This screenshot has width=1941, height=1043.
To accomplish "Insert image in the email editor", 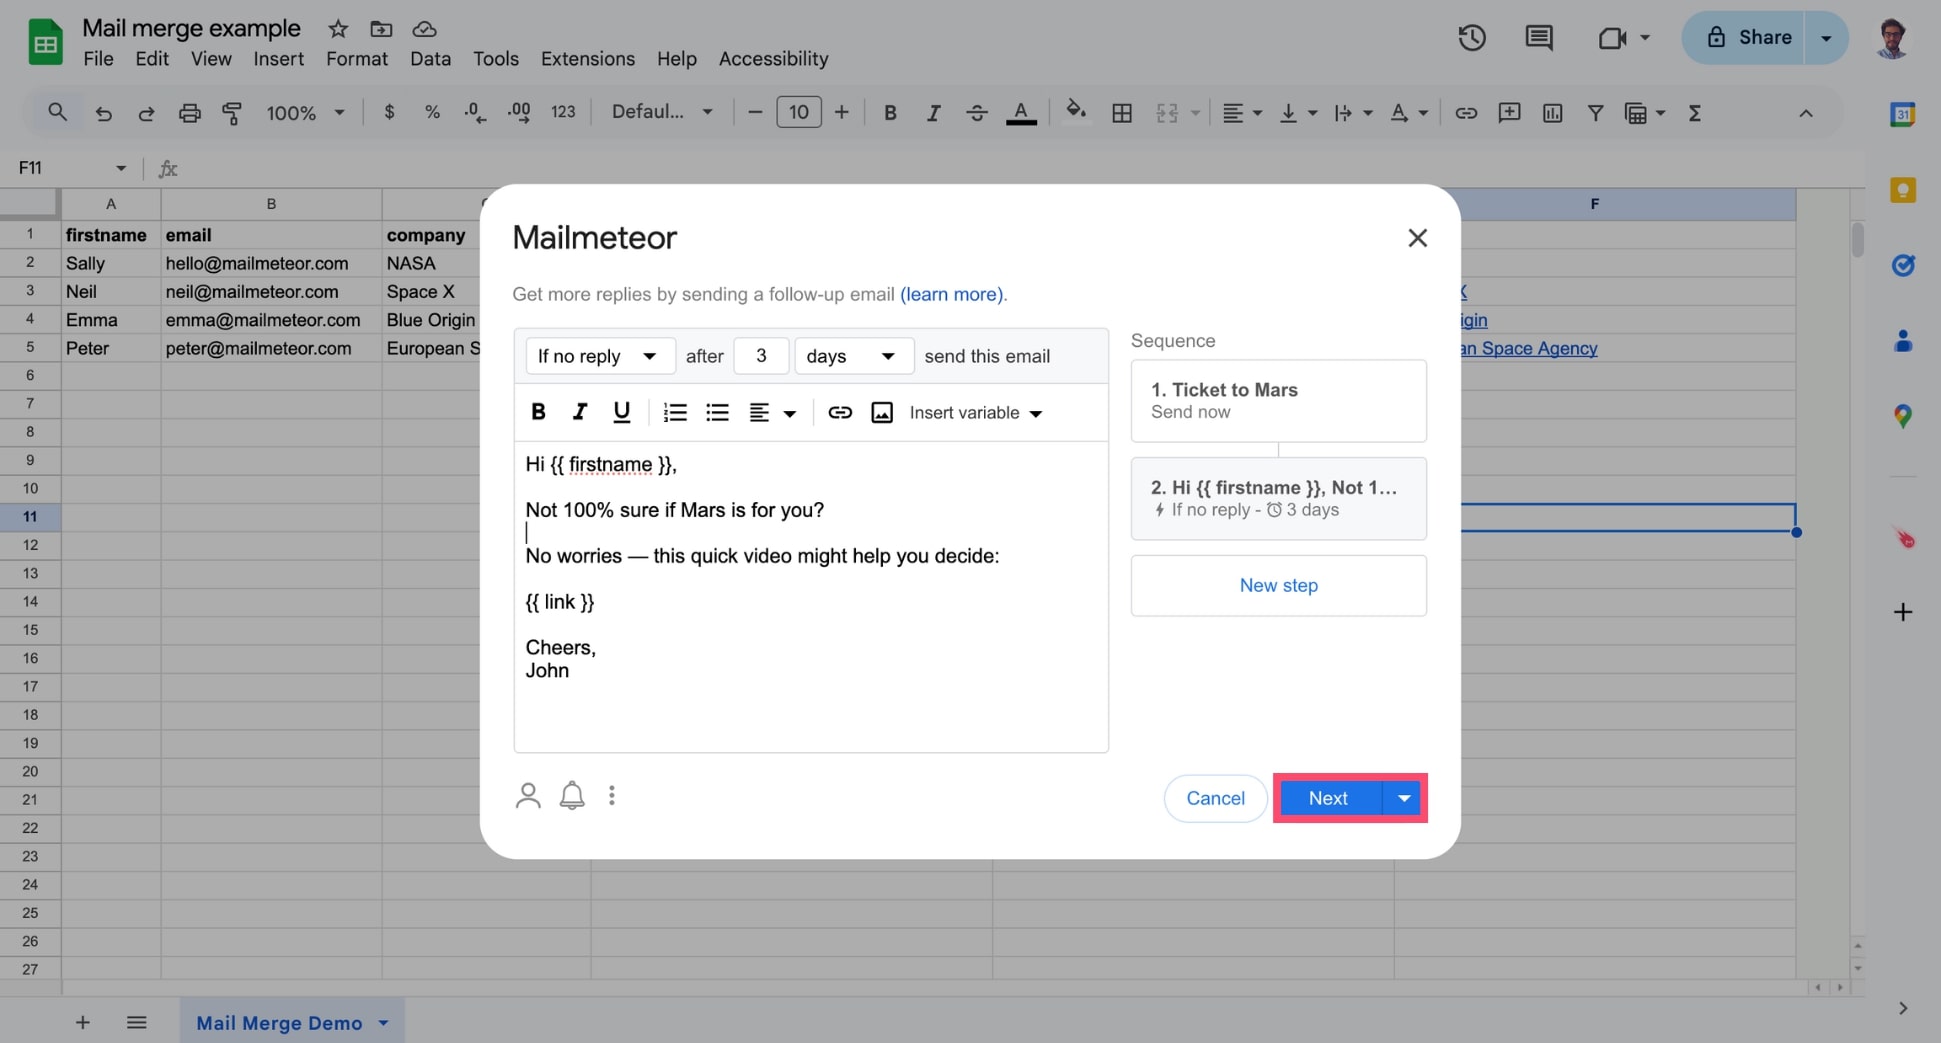I will tap(882, 412).
